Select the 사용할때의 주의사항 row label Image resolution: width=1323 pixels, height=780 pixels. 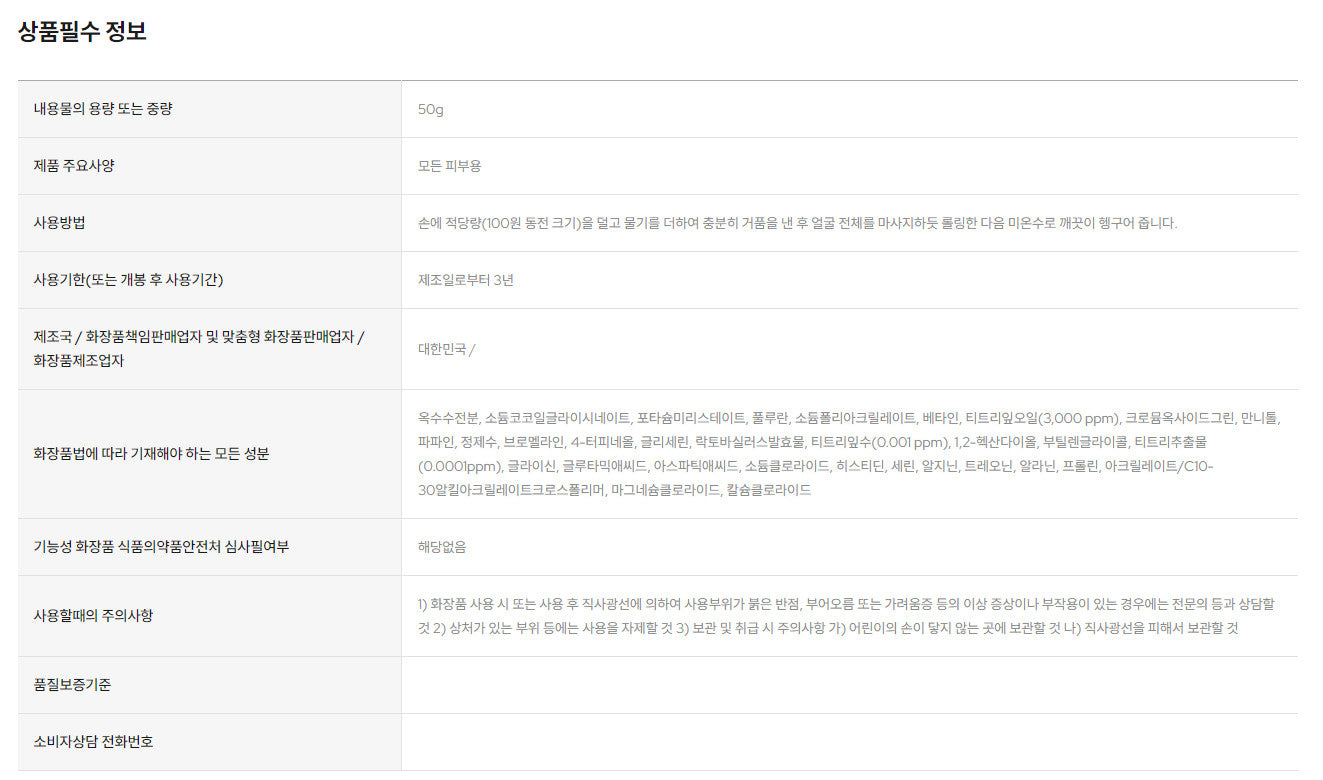tap(93, 616)
